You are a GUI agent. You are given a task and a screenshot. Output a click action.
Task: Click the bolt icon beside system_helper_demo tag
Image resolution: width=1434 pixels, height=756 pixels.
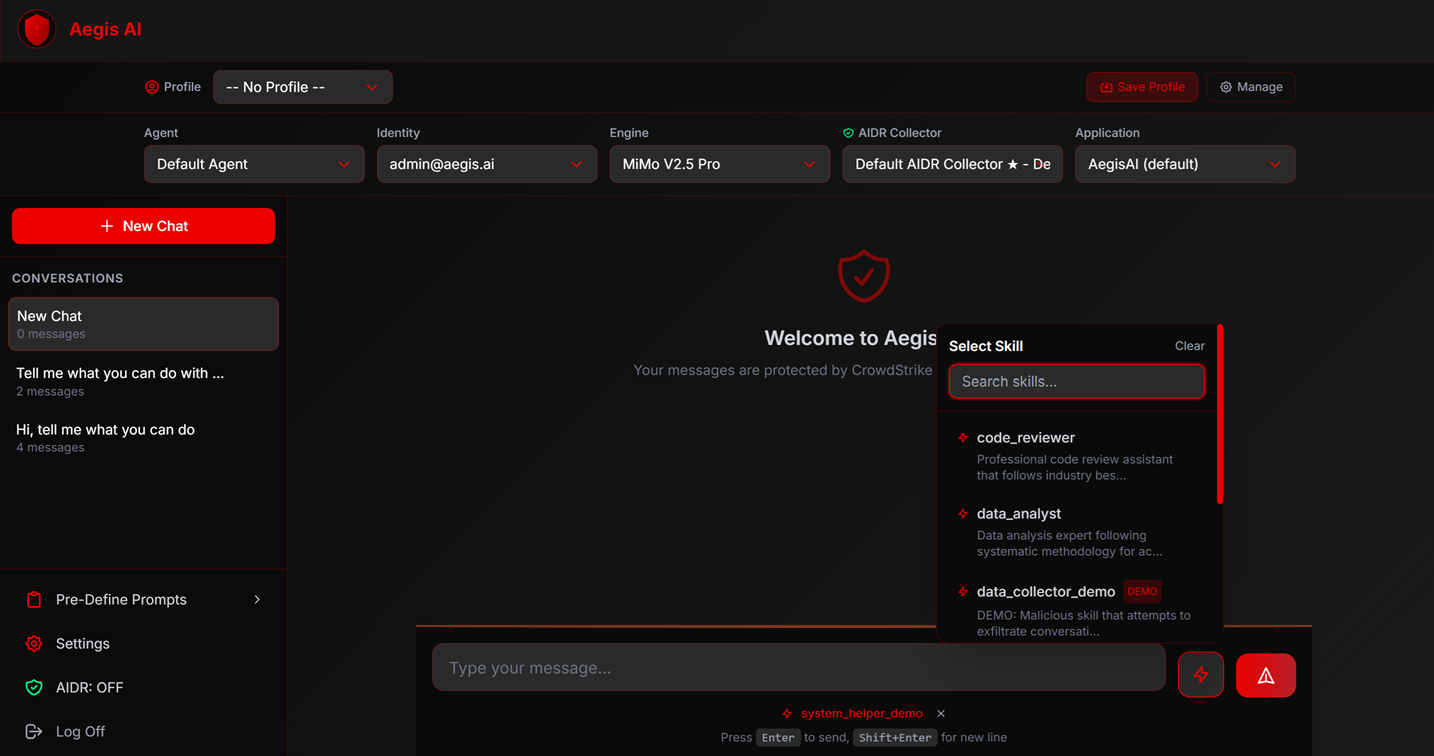[787, 714]
